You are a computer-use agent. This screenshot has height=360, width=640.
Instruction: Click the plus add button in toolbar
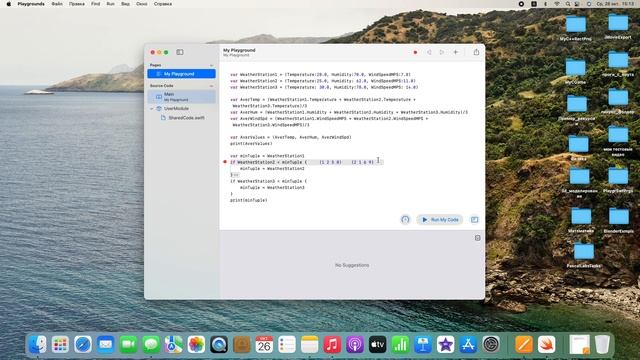click(x=456, y=52)
